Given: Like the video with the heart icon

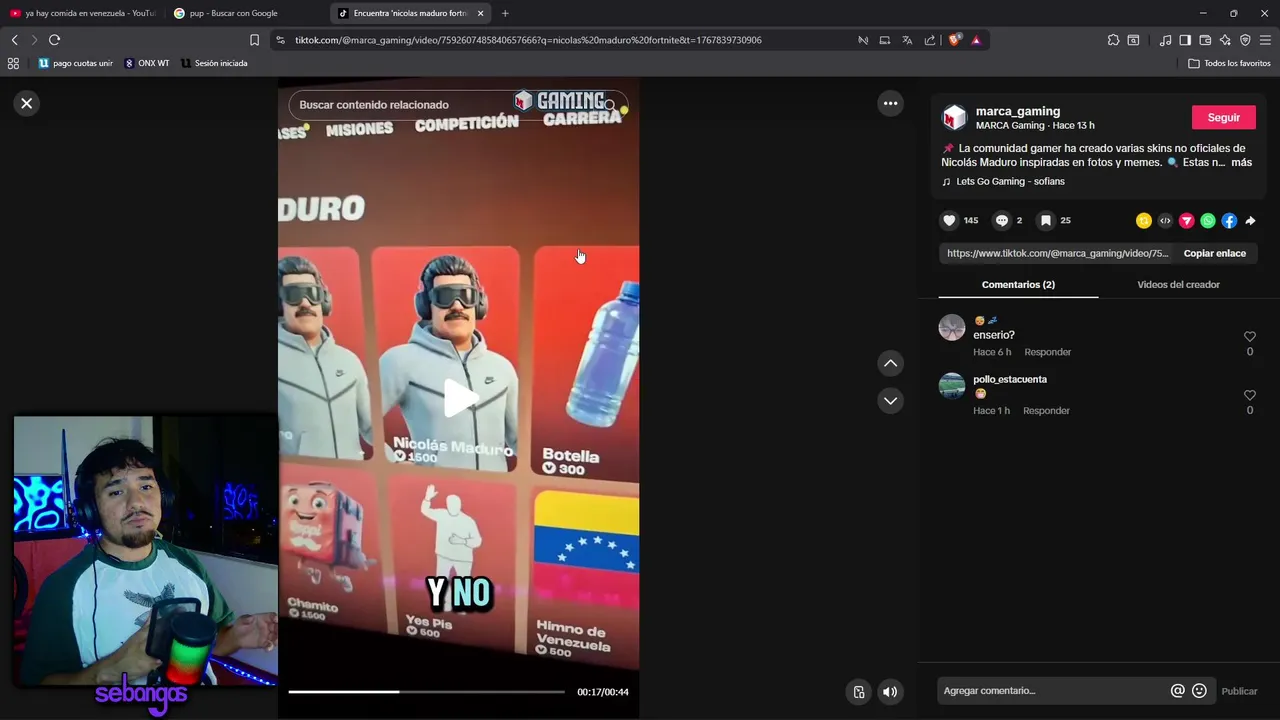Looking at the screenshot, I should 949,220.
